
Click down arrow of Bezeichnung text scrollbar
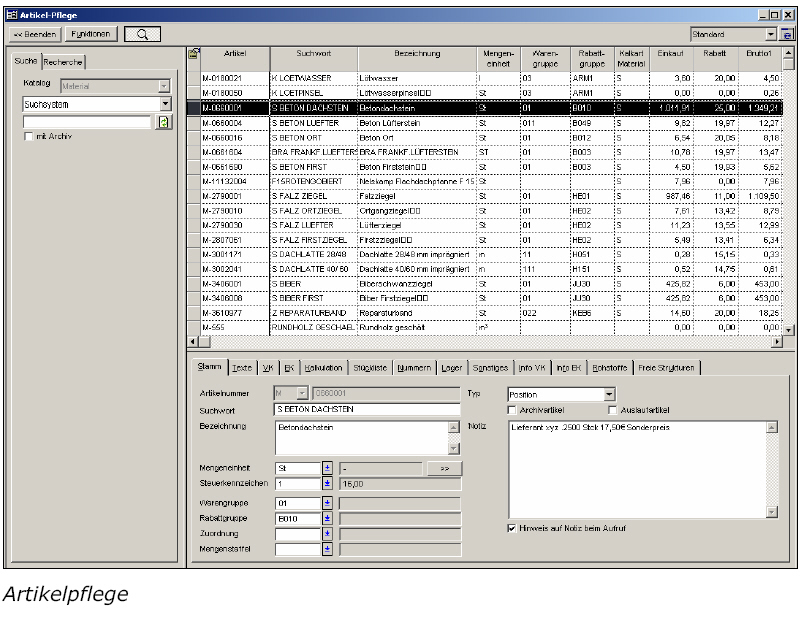point(453,448)
